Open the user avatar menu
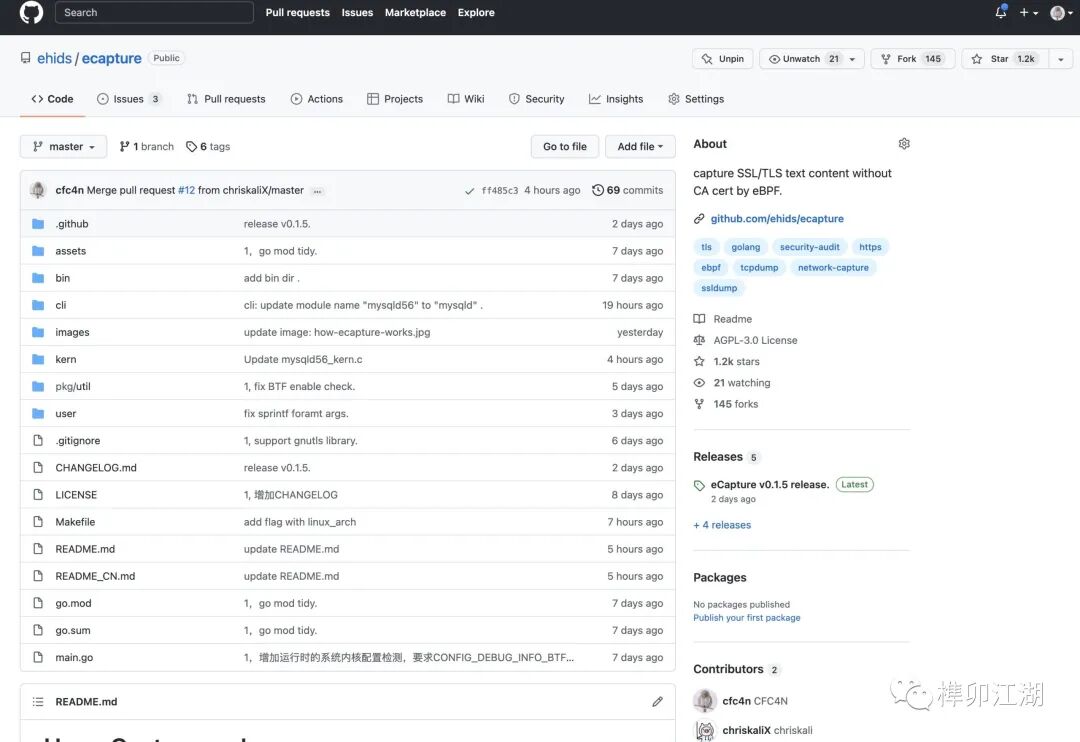 [x=1061, y=12]
